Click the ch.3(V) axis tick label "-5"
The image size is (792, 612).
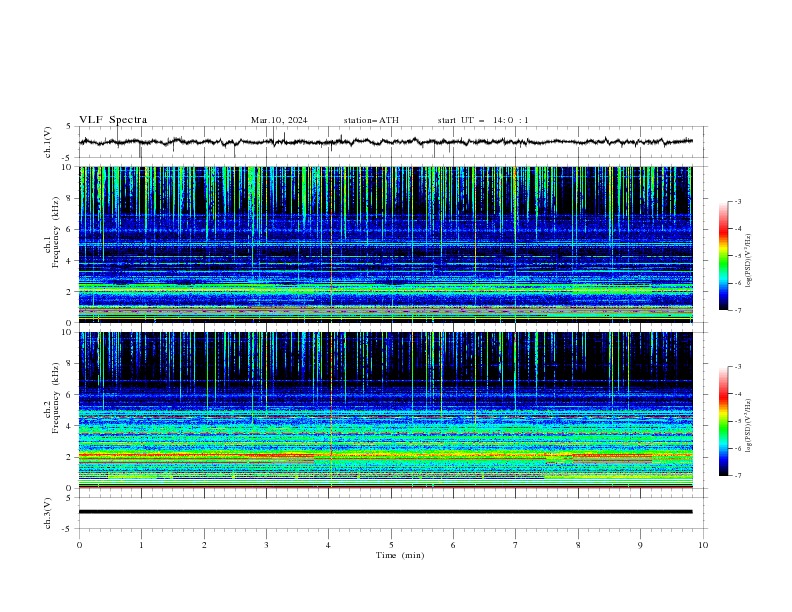(x=68, y=529)
